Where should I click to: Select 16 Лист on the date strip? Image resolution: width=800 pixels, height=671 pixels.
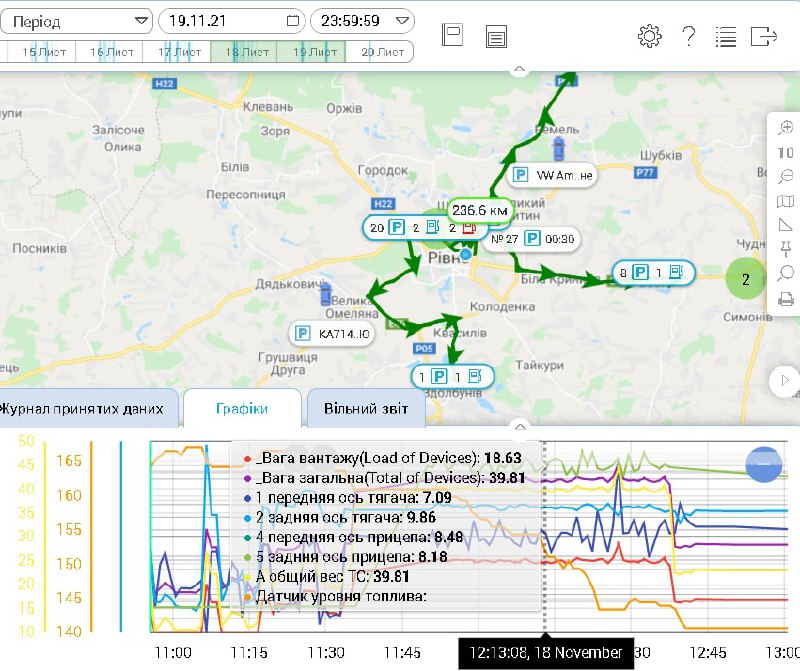pyautogui.click(x=111, y=52)
